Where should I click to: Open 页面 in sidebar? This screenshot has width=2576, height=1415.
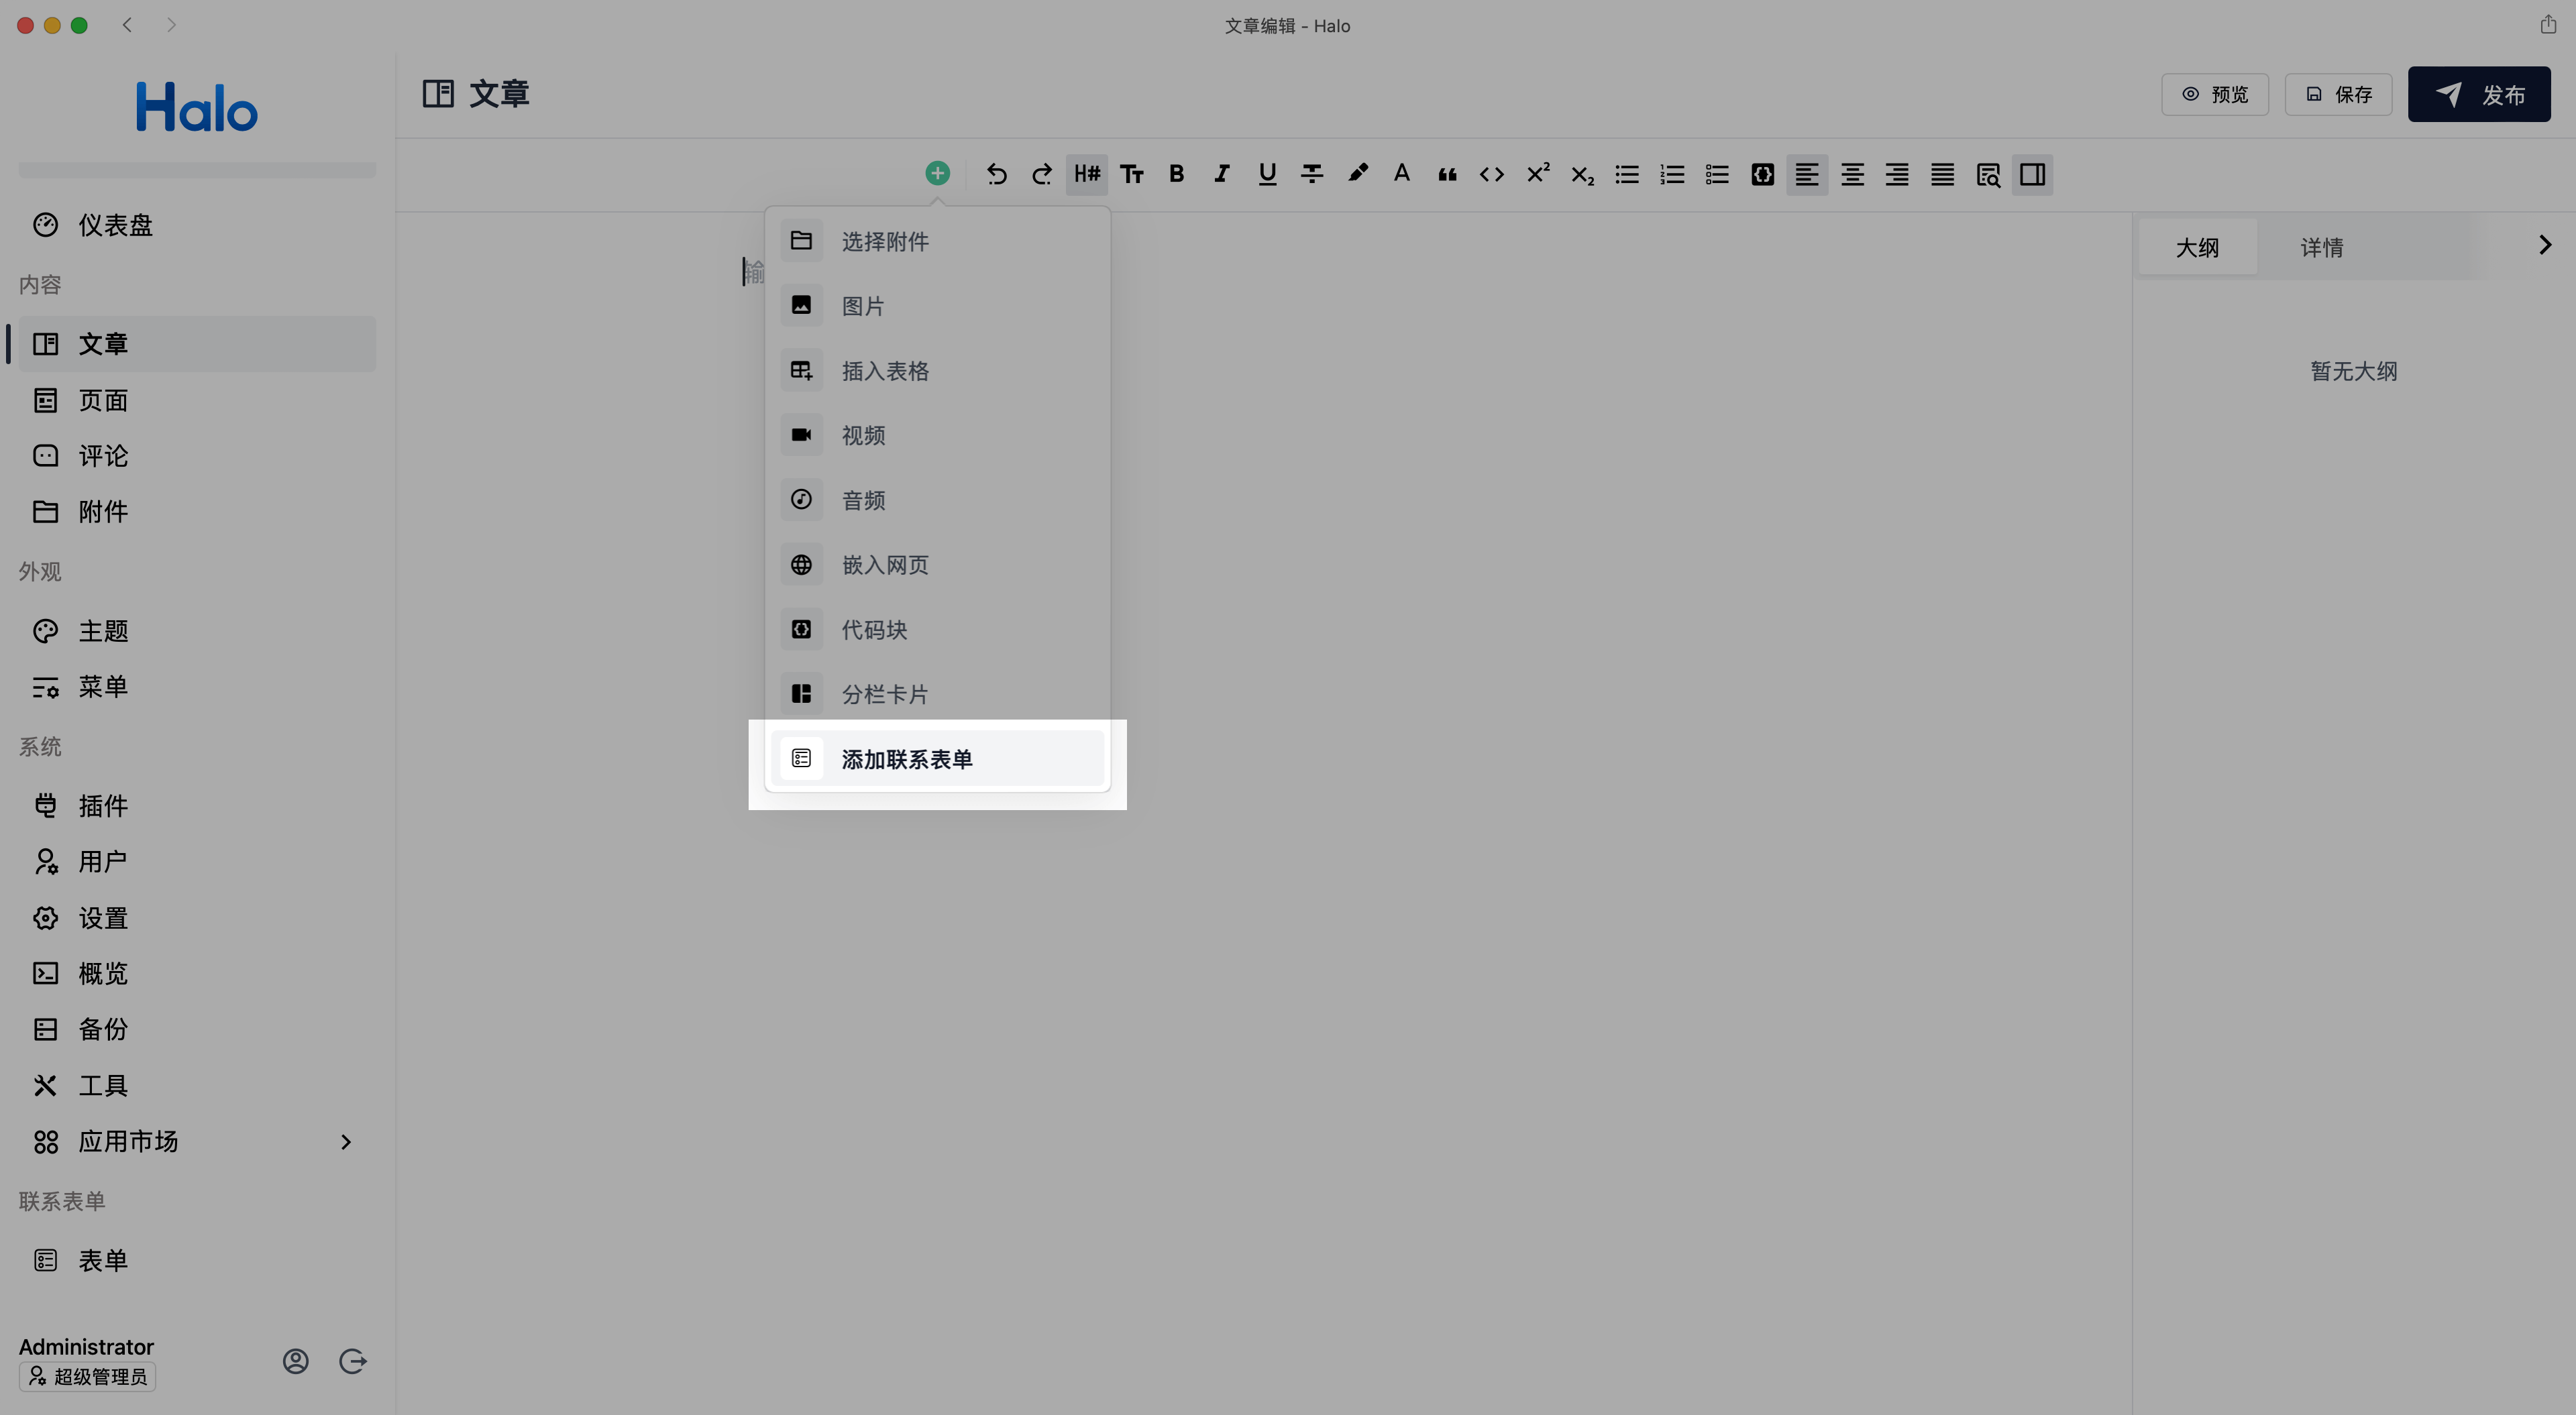tap(197, 400)
